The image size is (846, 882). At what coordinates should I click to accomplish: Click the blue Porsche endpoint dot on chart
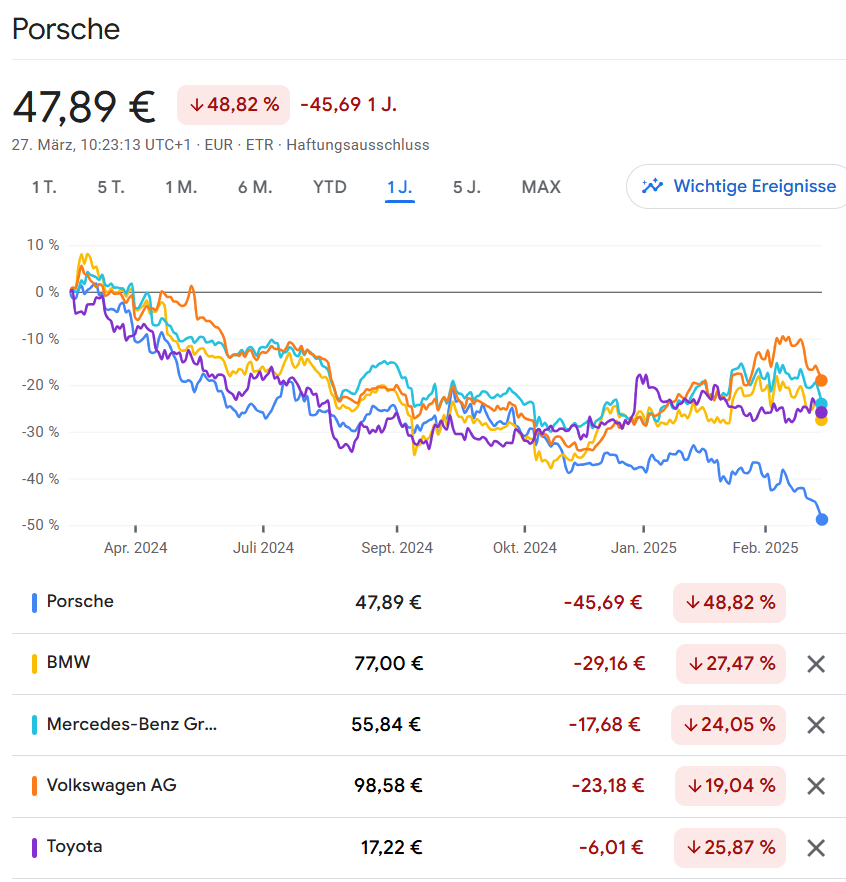tap(821, 519)
